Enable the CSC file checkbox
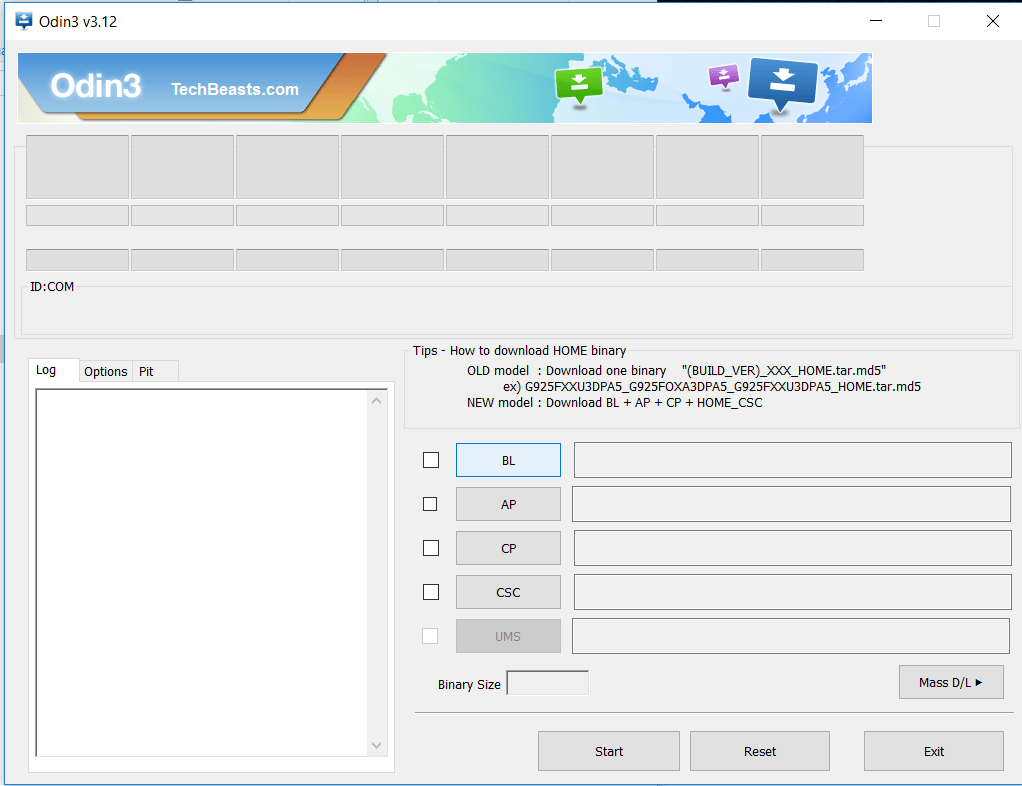This screenshot has height=786, width=1022. [x=431, y=592]
